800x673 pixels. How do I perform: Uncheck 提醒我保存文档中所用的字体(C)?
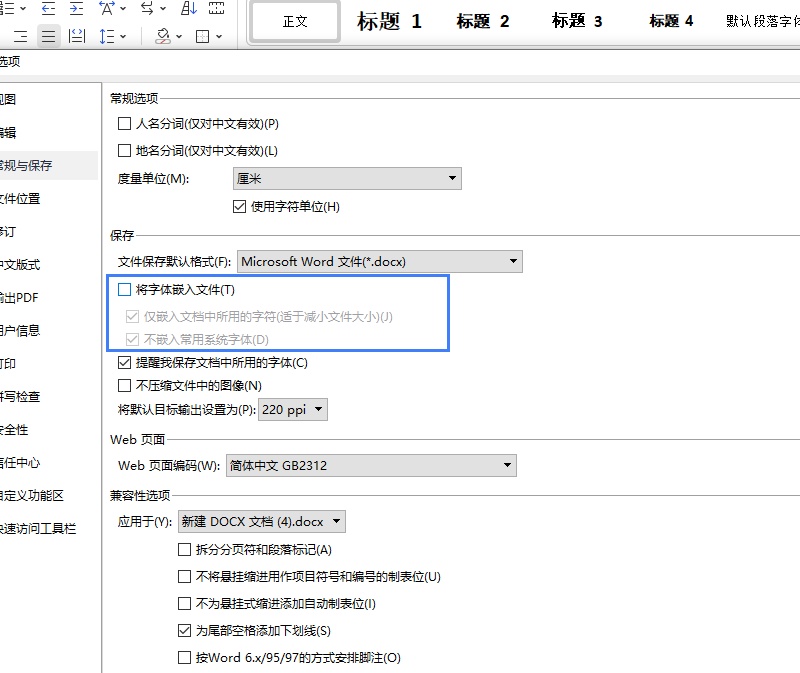124,363
